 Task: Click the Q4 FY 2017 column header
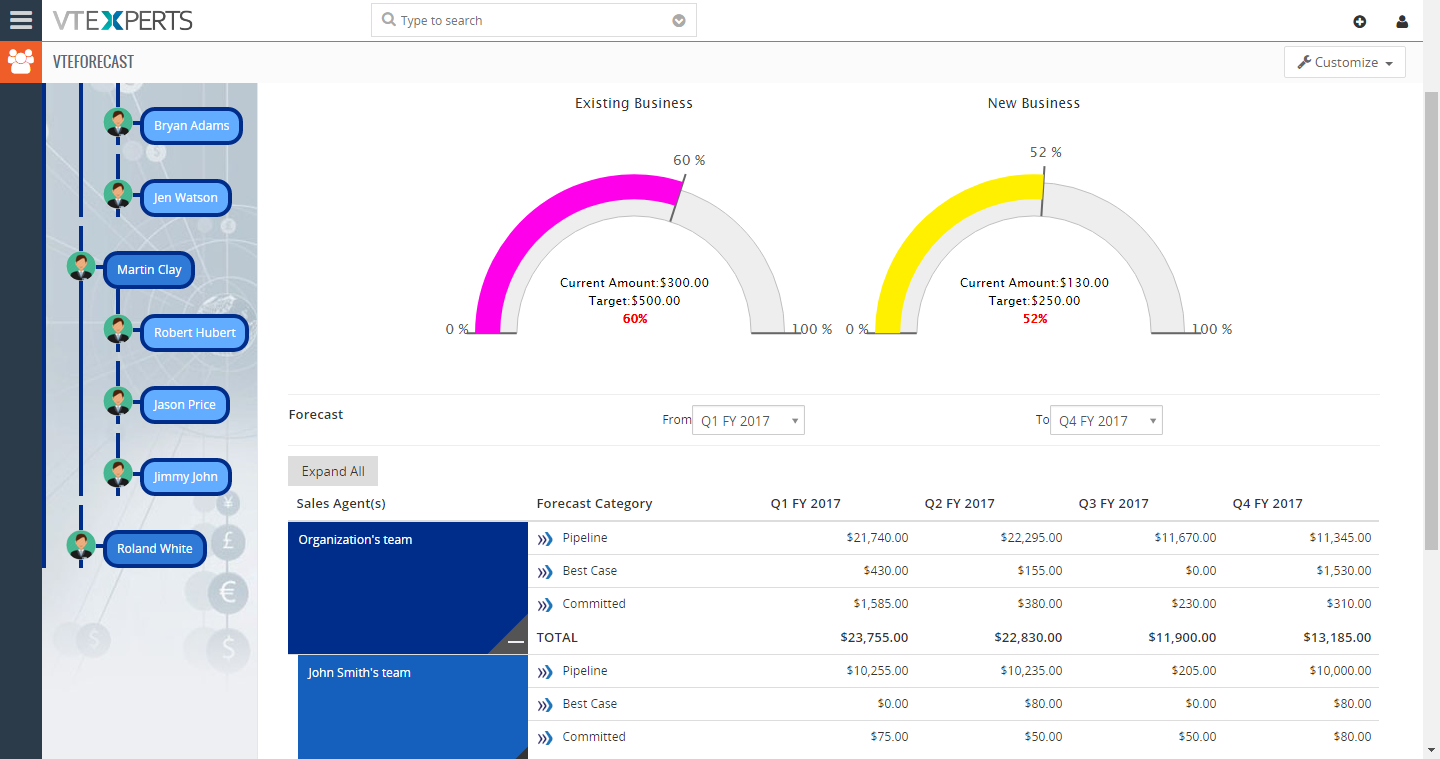tap(1268, 504)
